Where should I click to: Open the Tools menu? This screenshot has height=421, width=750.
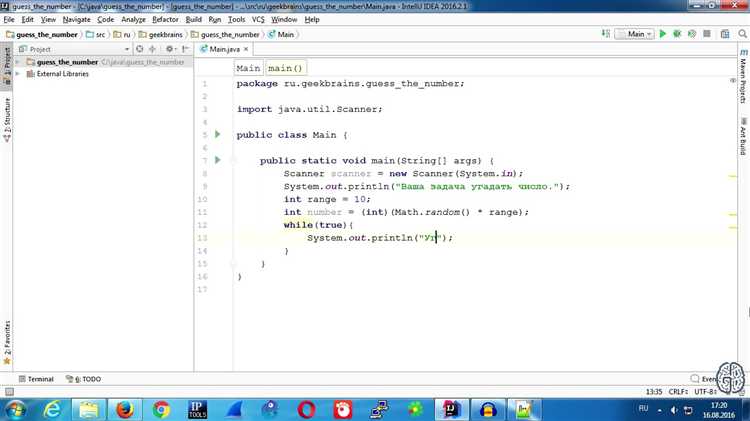coord(236,20)
